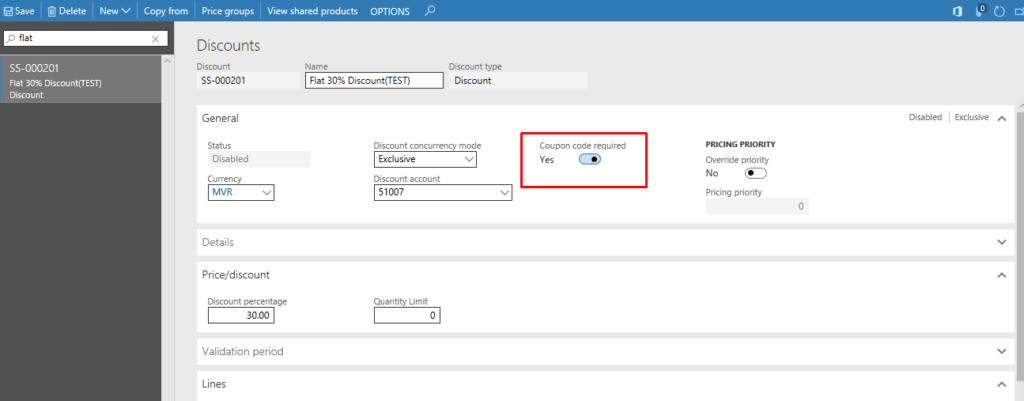Screen dimensions: 1024x401
Task: Click the Discount percentage field
Action: [240, 315]
